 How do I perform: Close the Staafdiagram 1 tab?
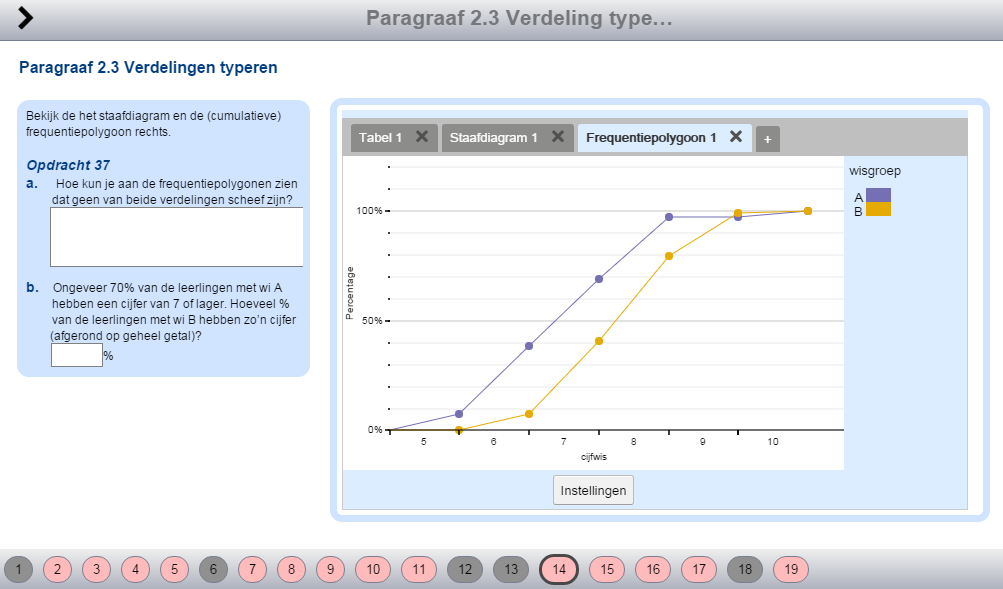coord(558,137)
